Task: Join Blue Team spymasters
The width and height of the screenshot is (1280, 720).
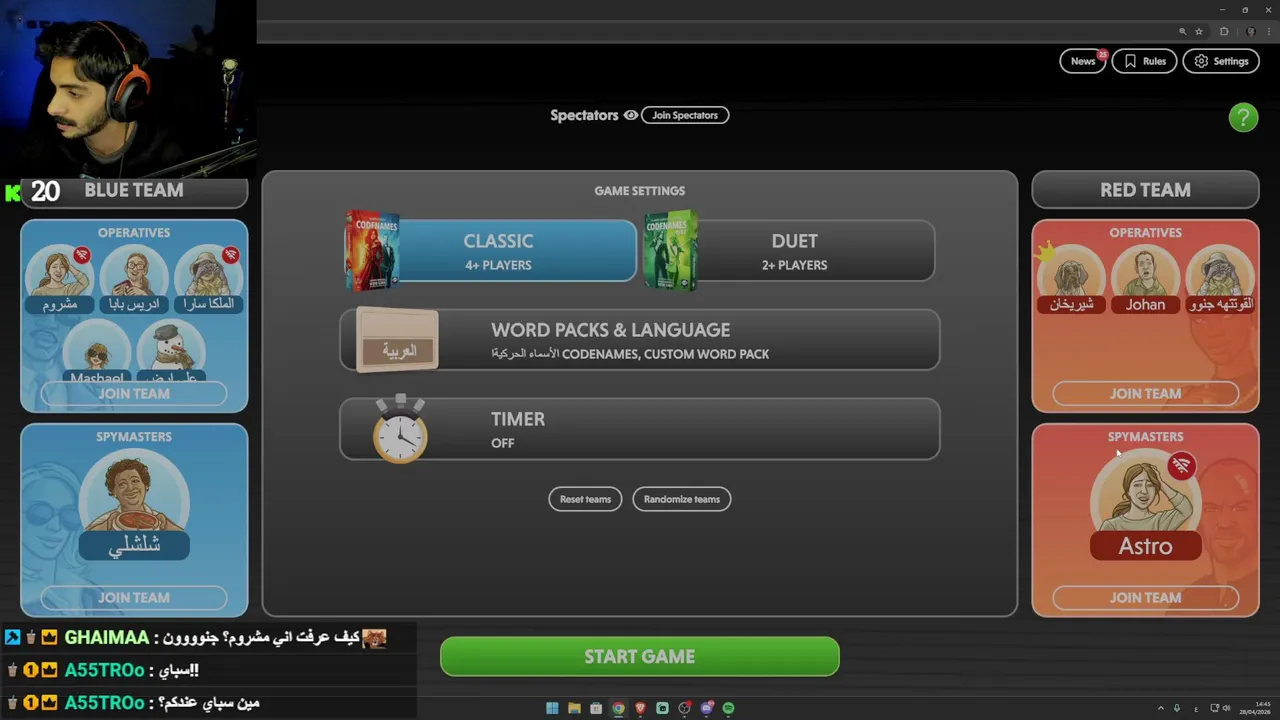Action: [134, 598]
